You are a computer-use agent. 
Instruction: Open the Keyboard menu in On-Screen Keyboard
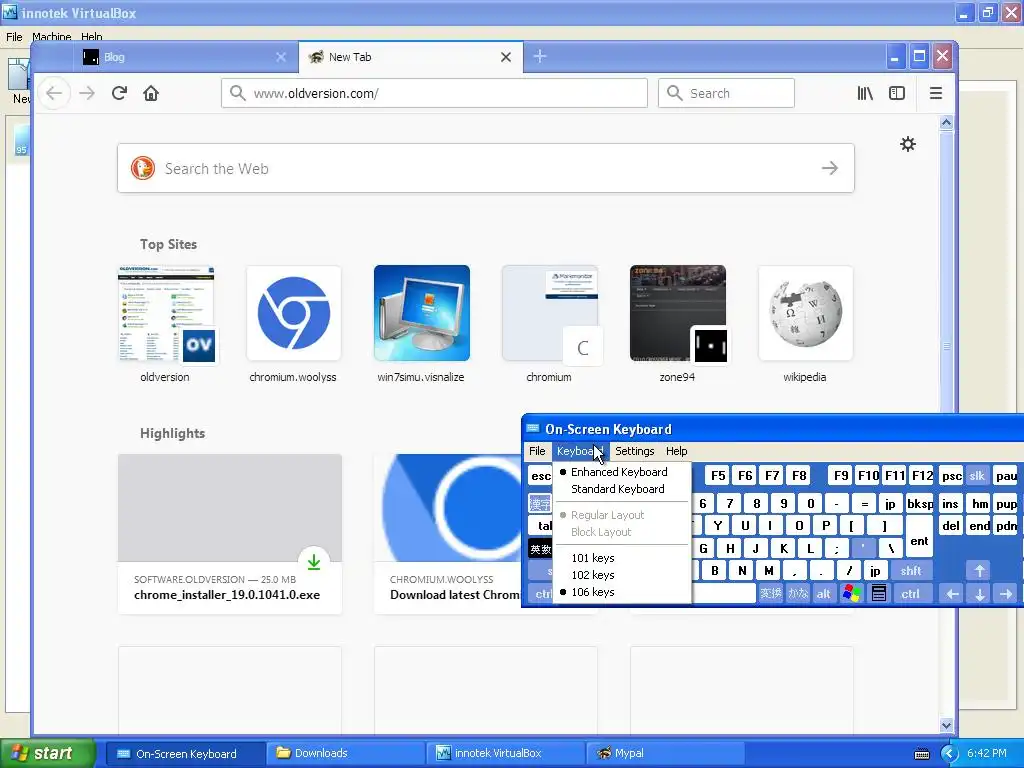579,451
